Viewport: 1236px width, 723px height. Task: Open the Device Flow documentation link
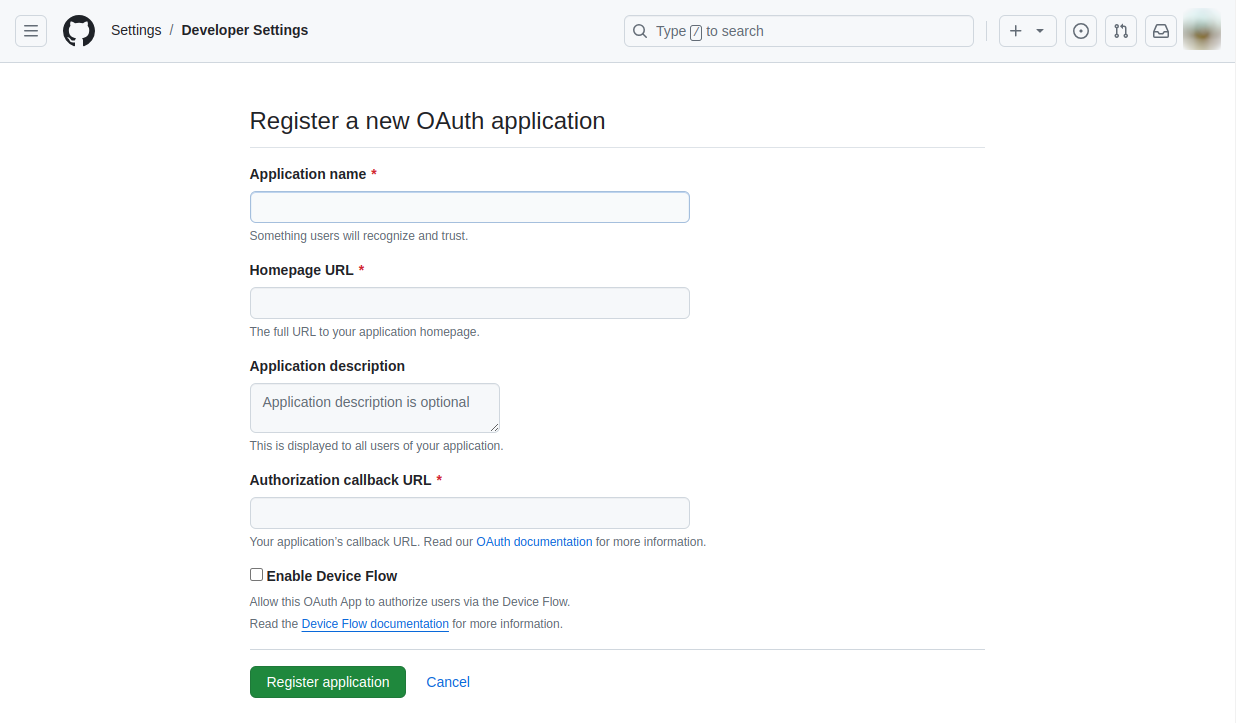pyautogui.click(x=375, y=624)
